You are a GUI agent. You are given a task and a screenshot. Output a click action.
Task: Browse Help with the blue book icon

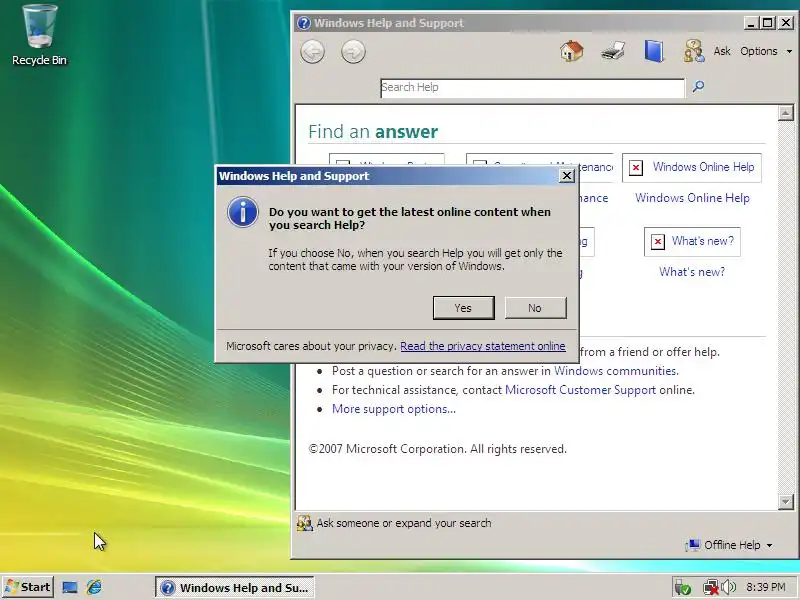point(654,51)
